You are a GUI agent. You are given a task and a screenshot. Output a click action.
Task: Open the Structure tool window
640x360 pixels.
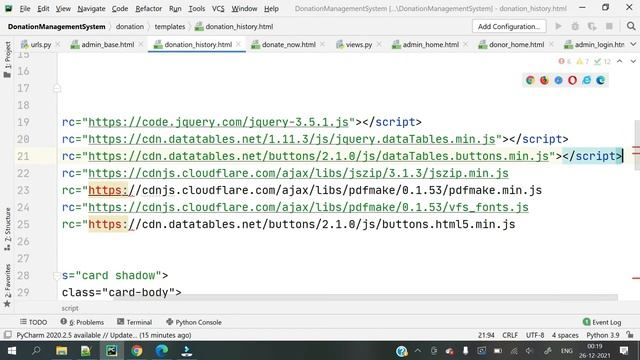coord(7,229)
